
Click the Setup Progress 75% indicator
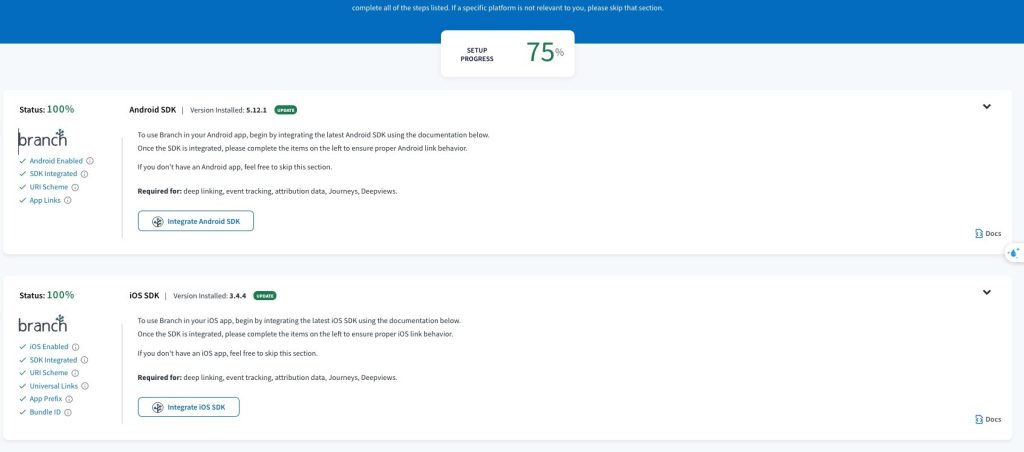tap(508, 53)
